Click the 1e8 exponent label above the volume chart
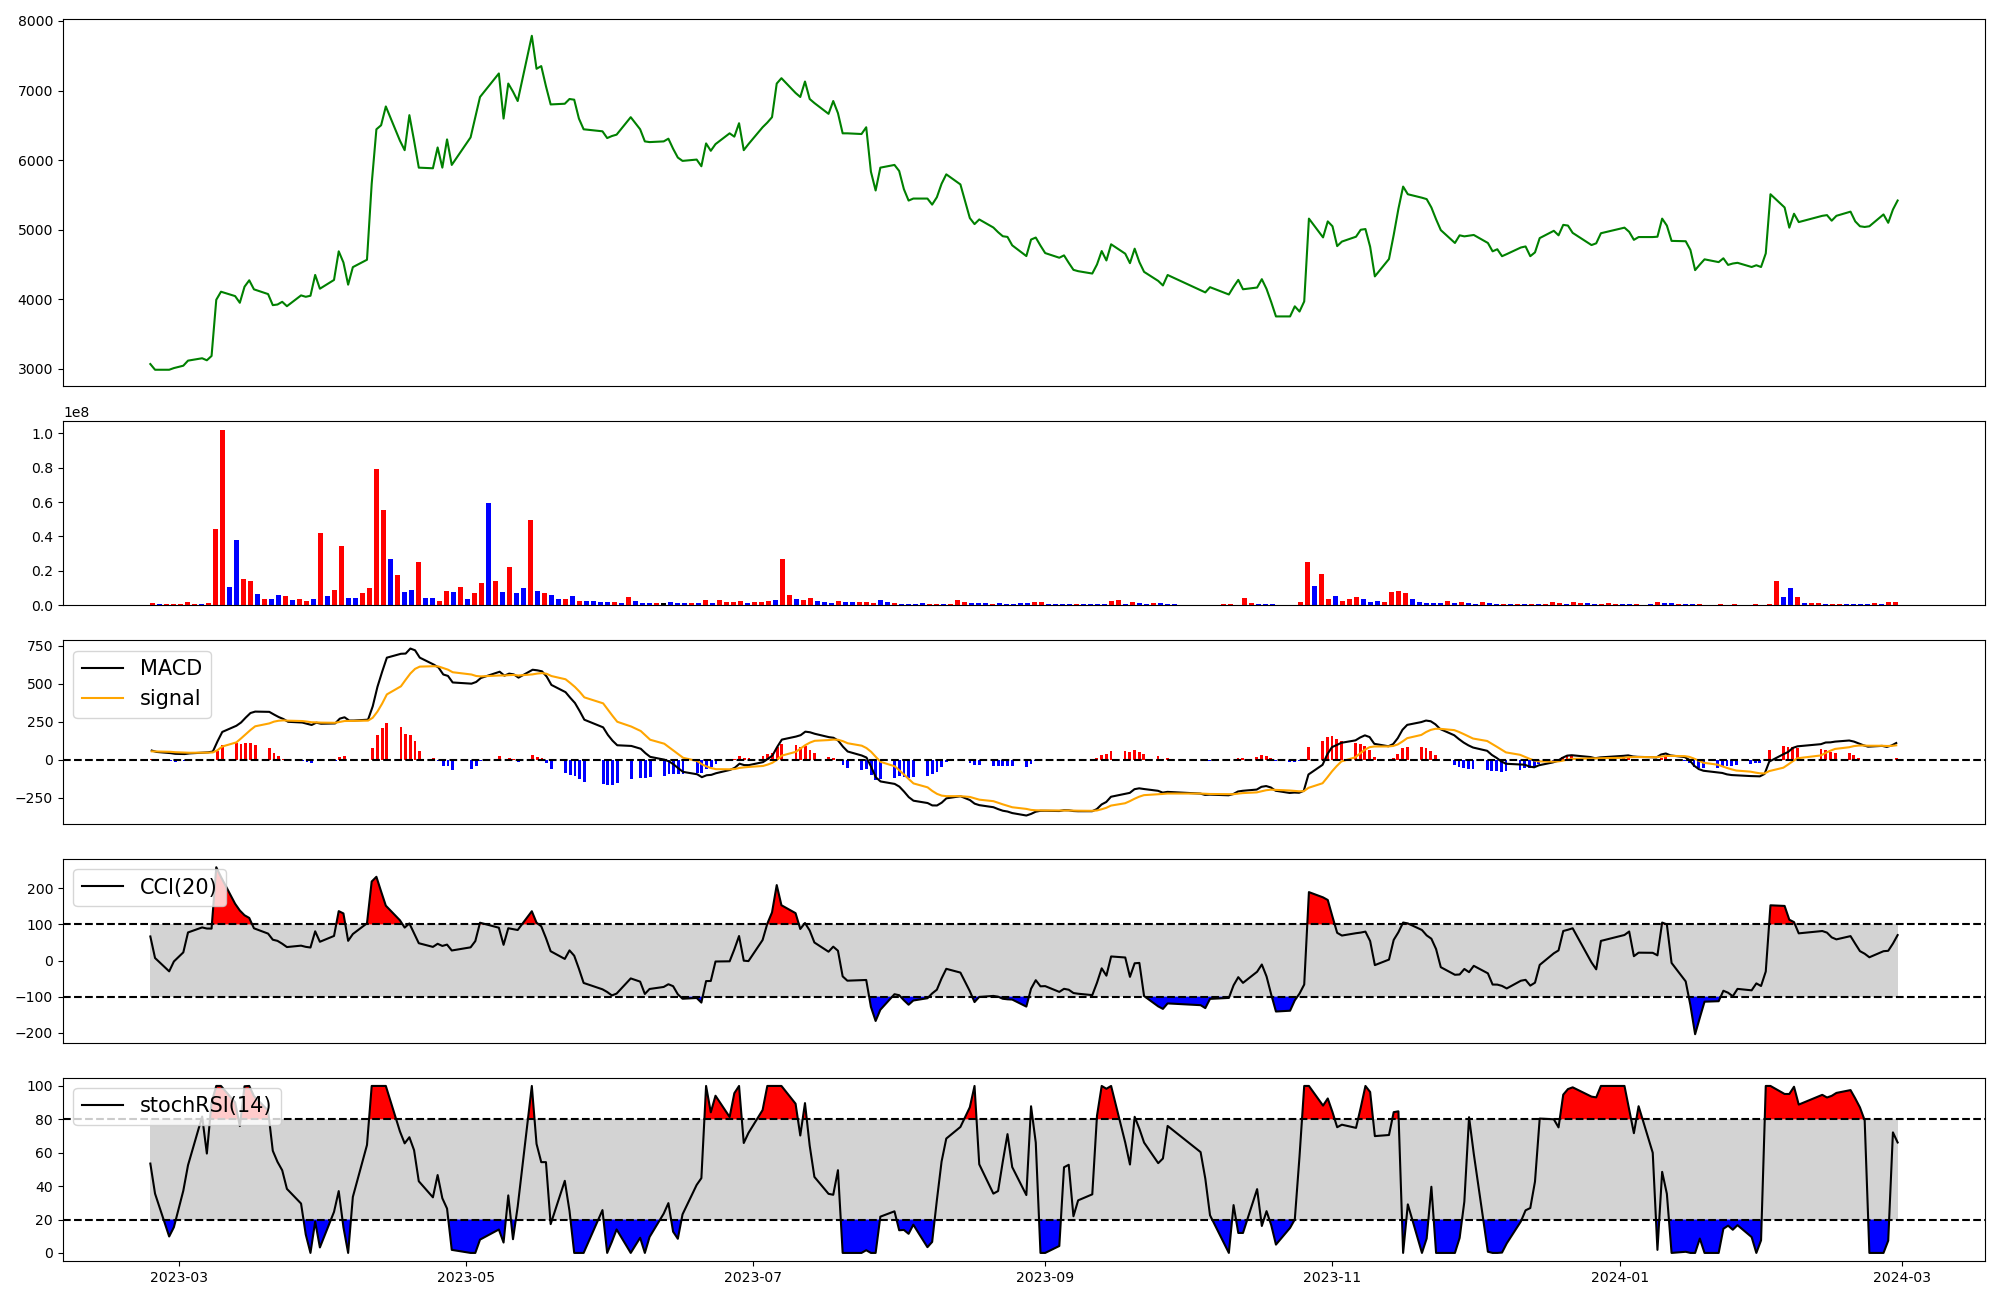The height and width of the screenshot is (1300, 2000). (x=76, y=413)
